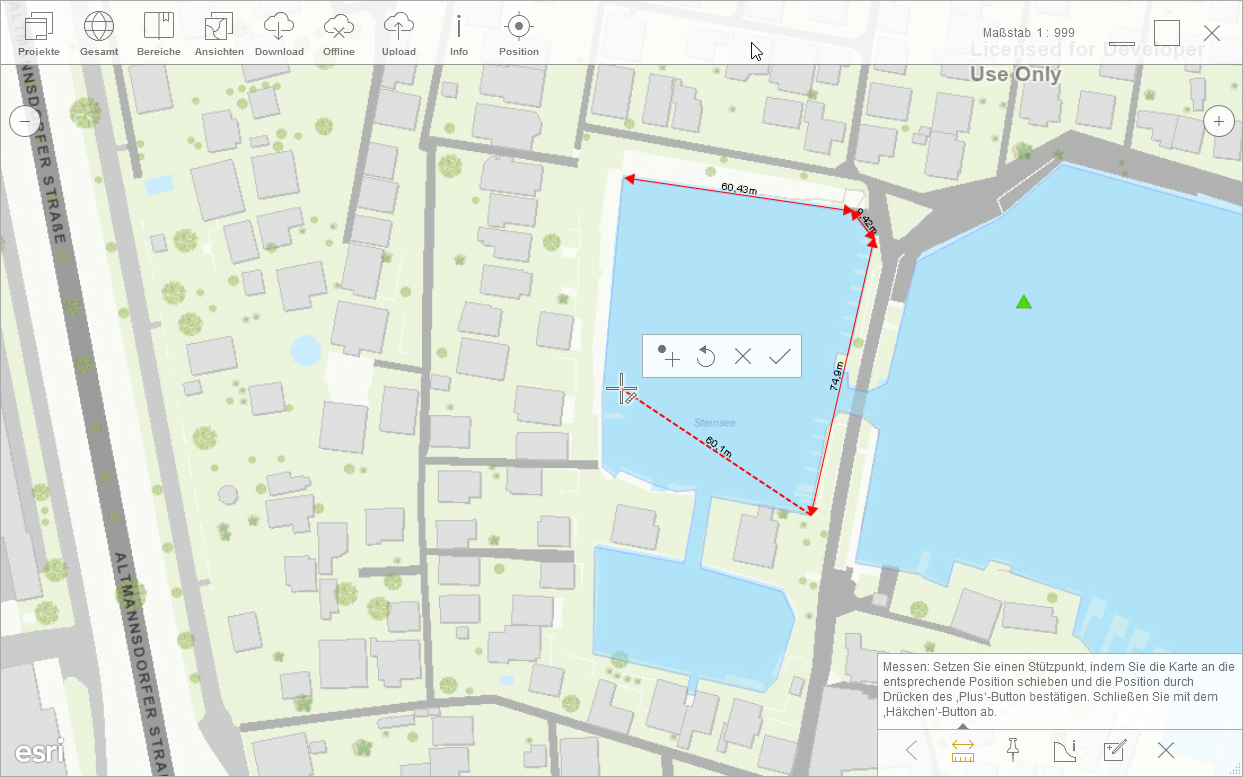Image resolution: width=1243 pixels, height=777 pixels.
Task: Go back using left chevron arrow
Action: 911,750
